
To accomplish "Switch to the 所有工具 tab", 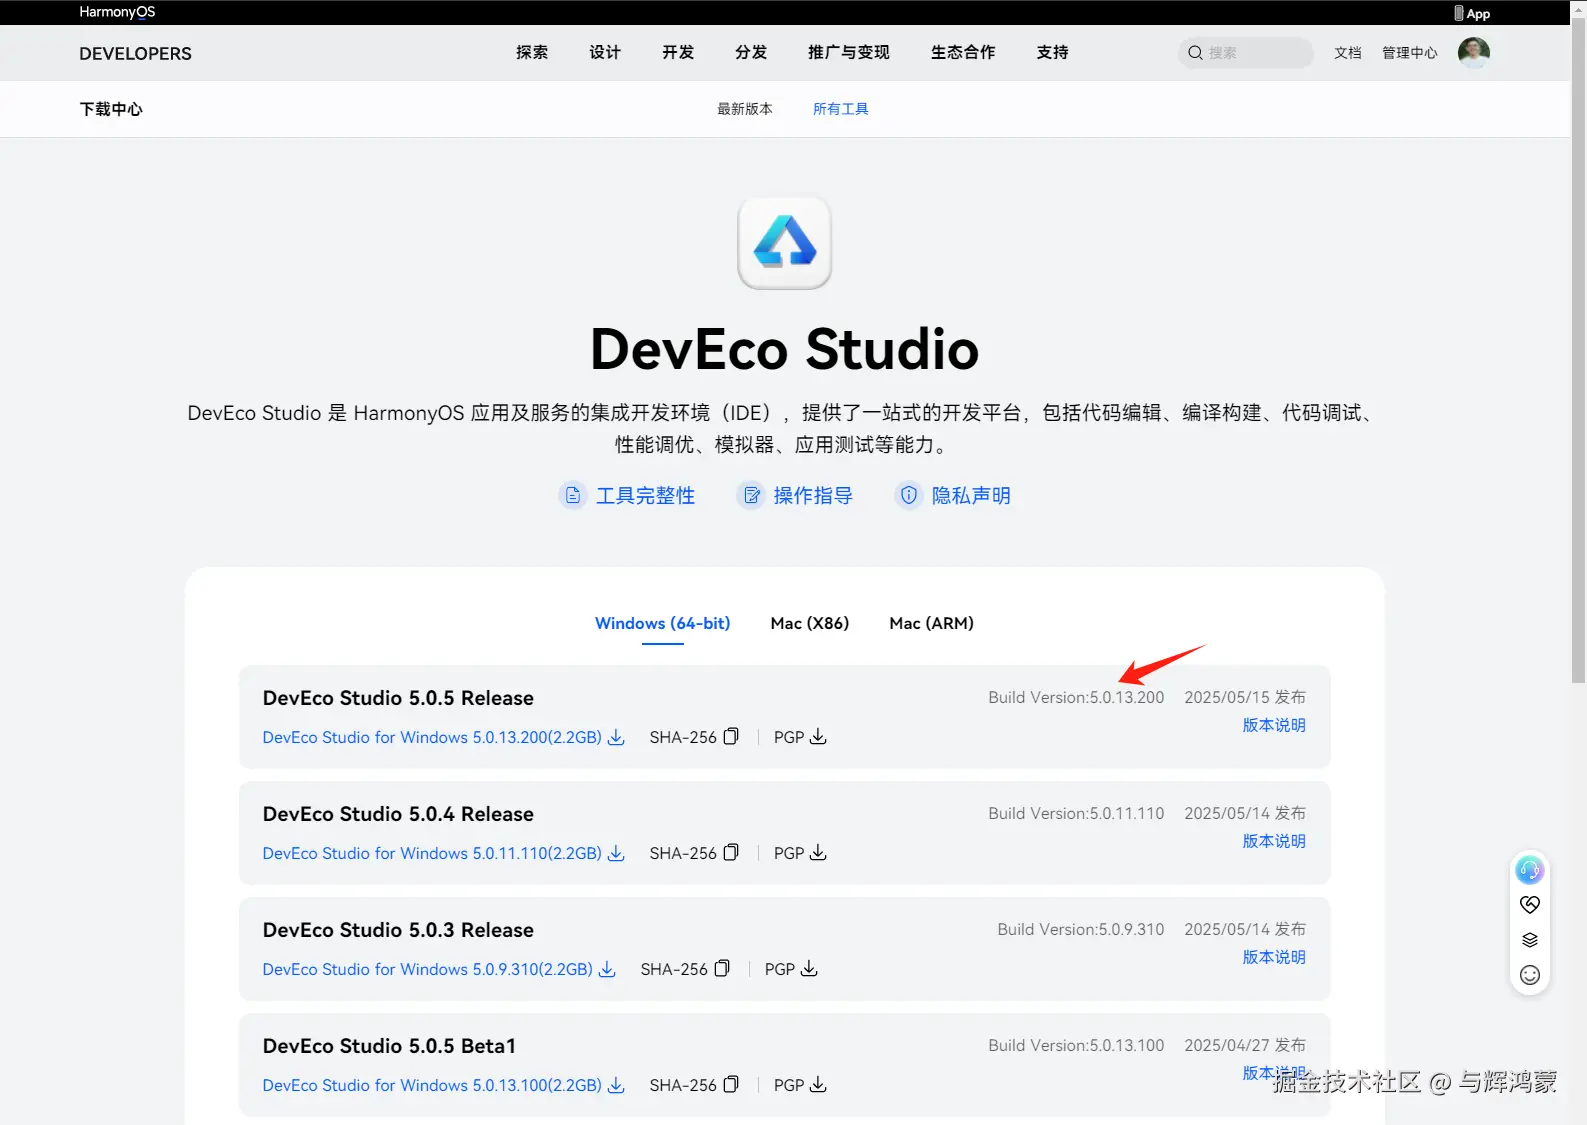I will 841,109.
